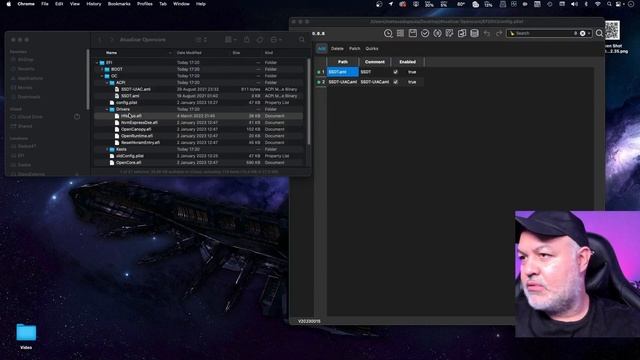Expand the Kexts folder in Finder
This screenshot has height=360, width=640.
click(107, 149)
